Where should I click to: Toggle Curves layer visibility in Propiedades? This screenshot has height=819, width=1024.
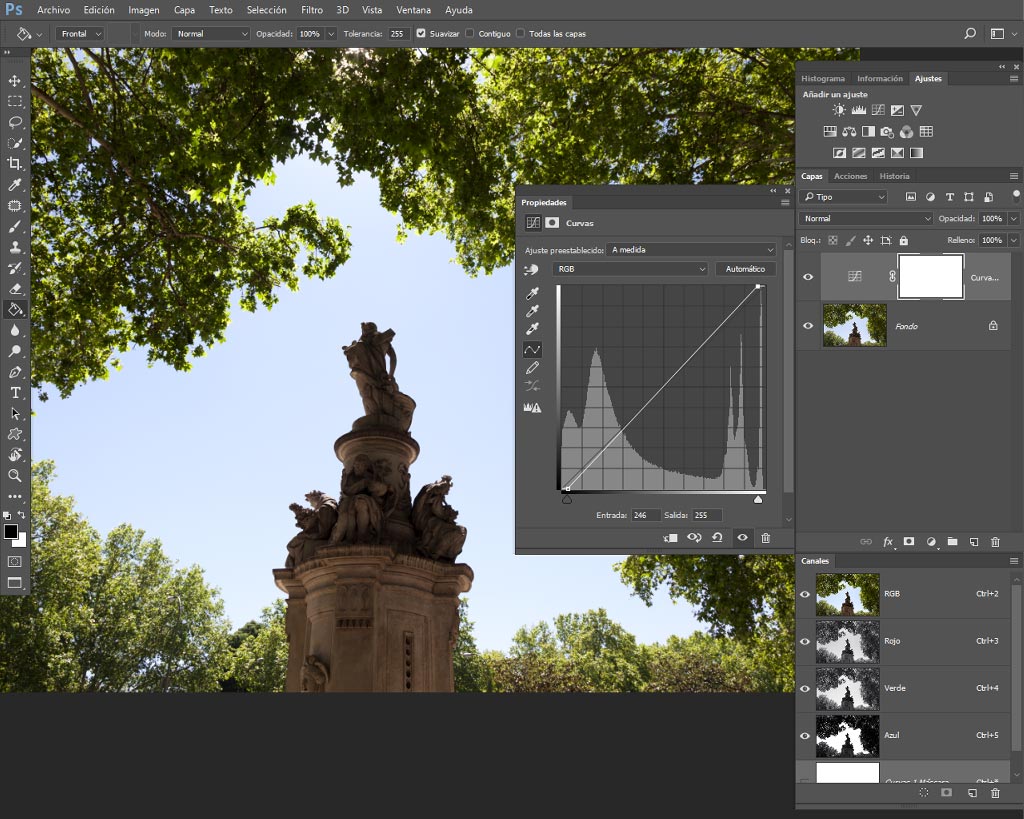743,538
